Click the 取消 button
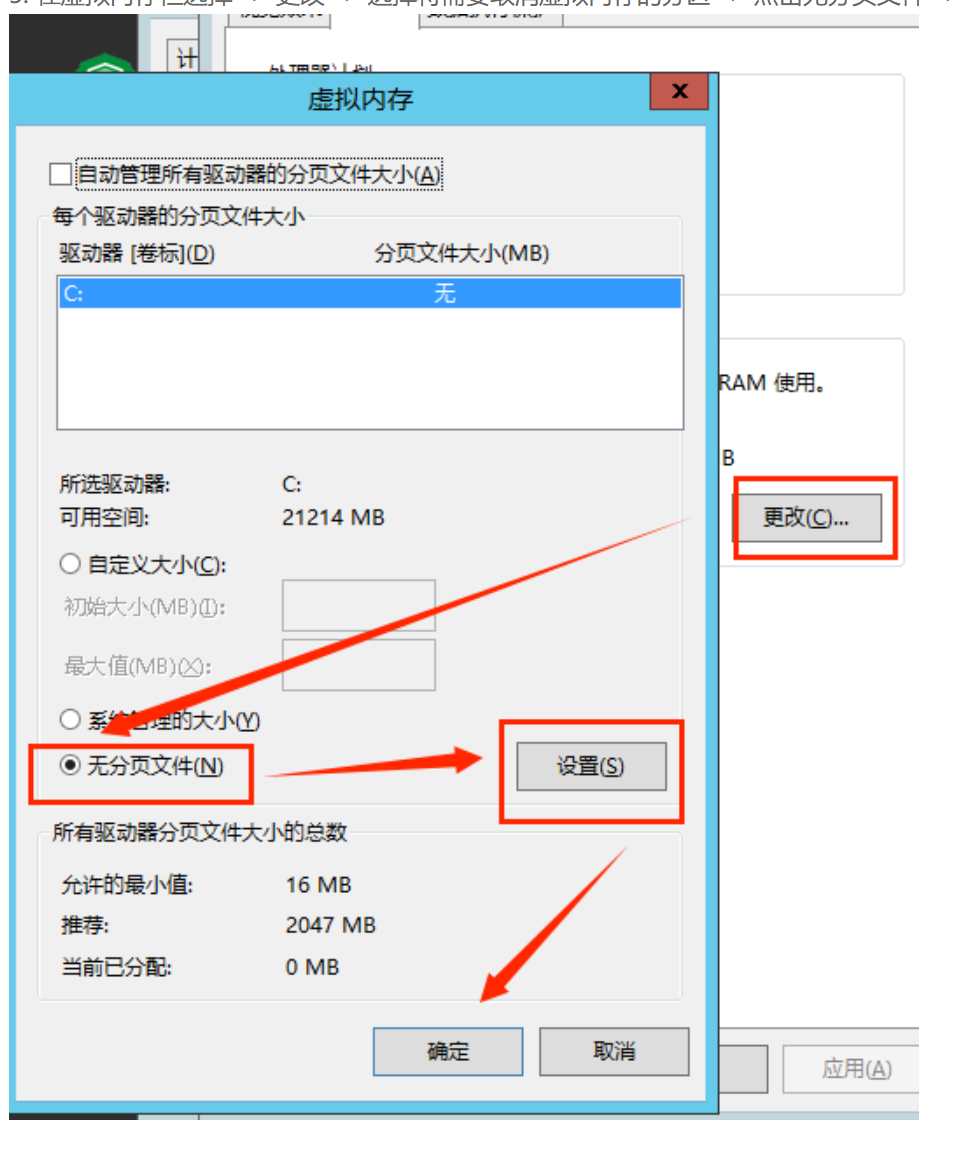The width and height of the screenshot is (959, 1160). (x=614, y=1051)
